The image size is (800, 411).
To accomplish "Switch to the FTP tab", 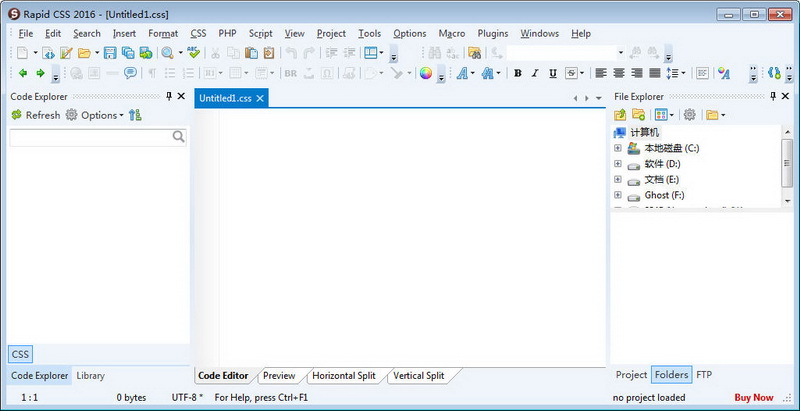I will (704, 375).
